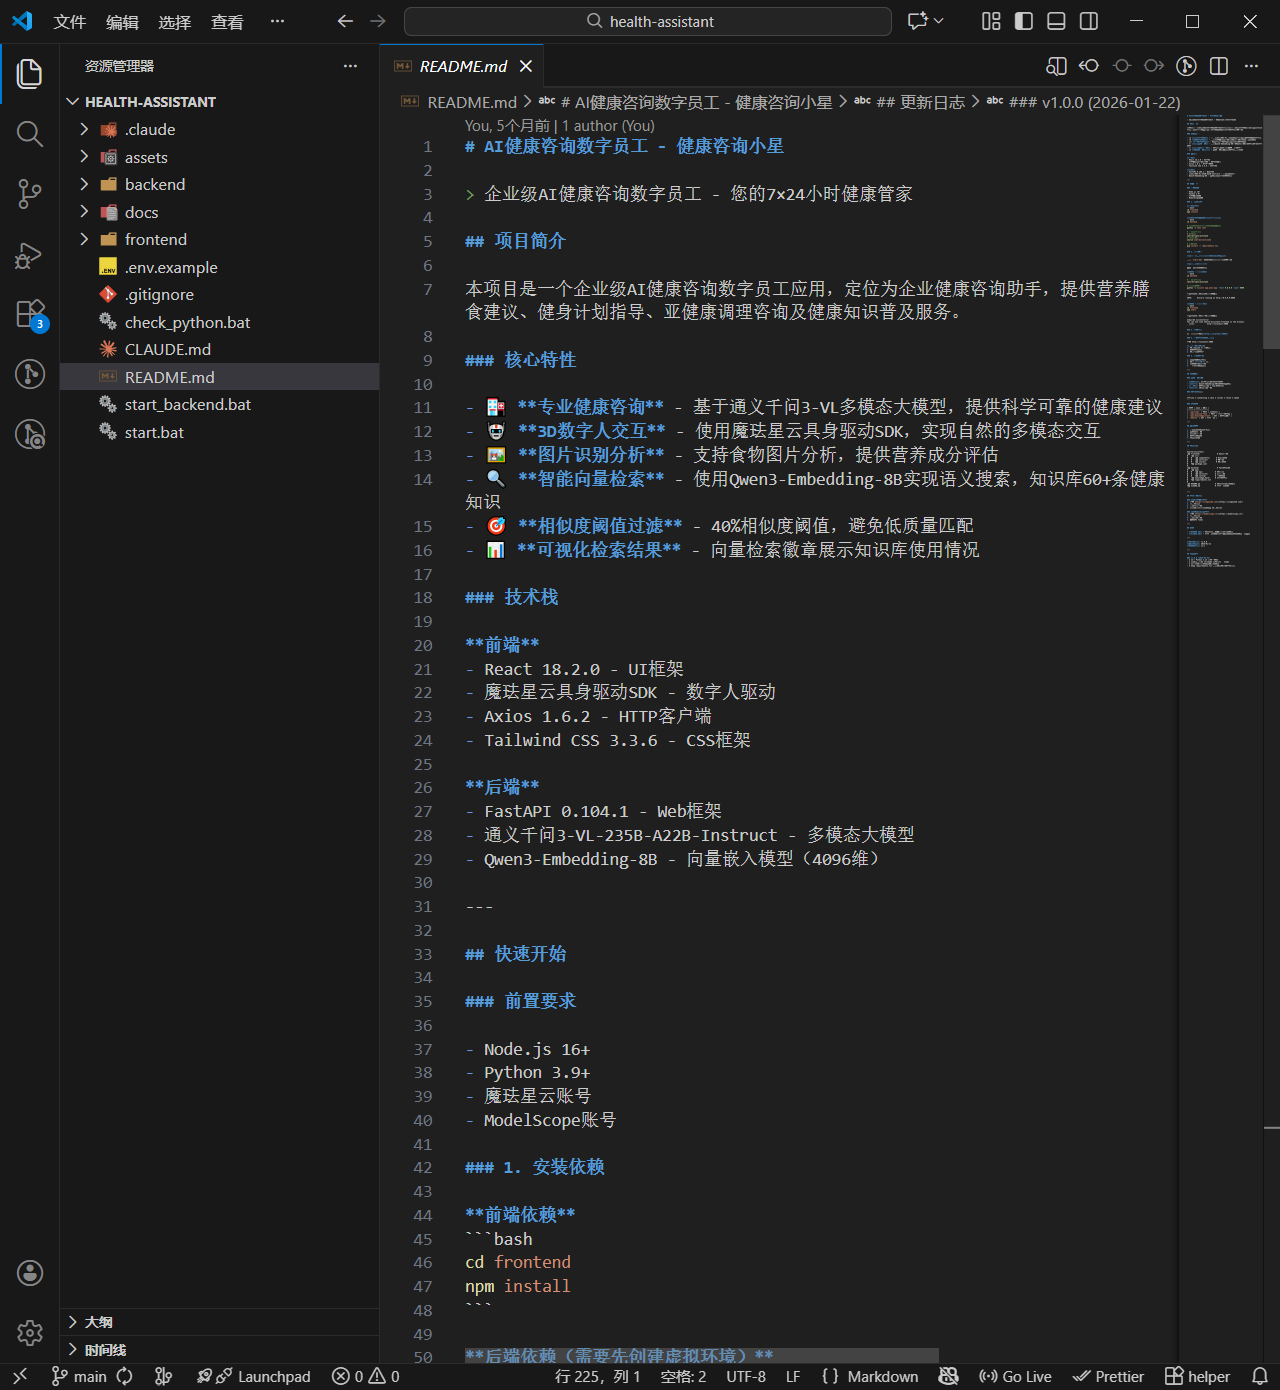
Task: Click the helper status bar item
Action: point(1198,1376)
